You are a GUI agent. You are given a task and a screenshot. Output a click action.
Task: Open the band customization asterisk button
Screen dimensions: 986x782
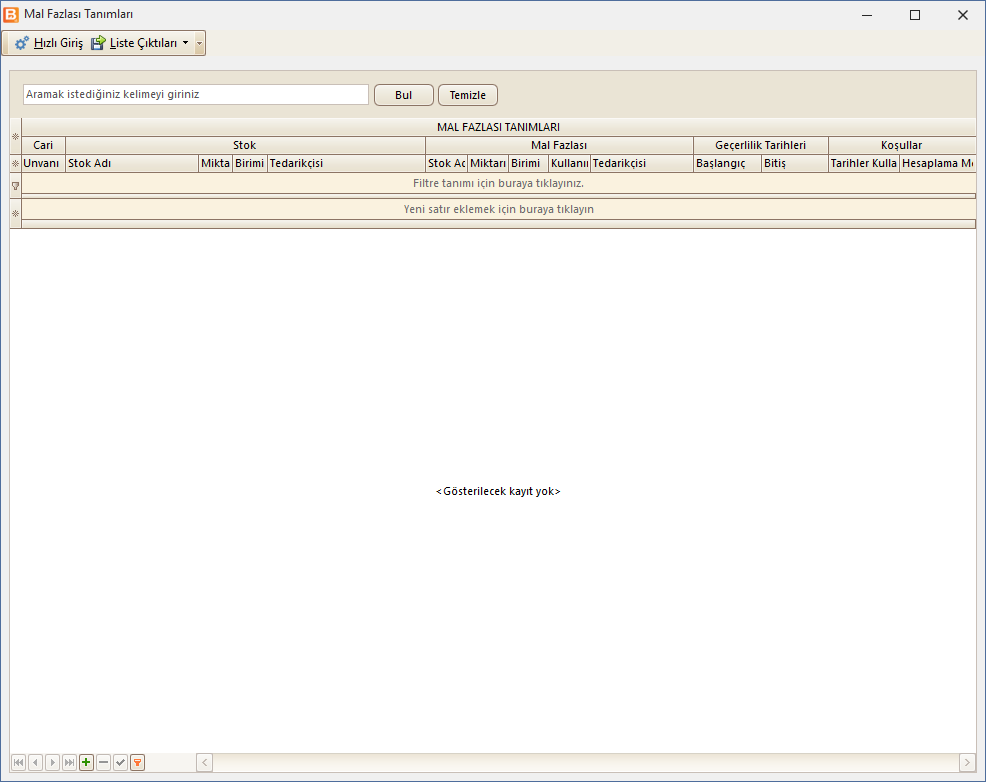click(16, 136)
